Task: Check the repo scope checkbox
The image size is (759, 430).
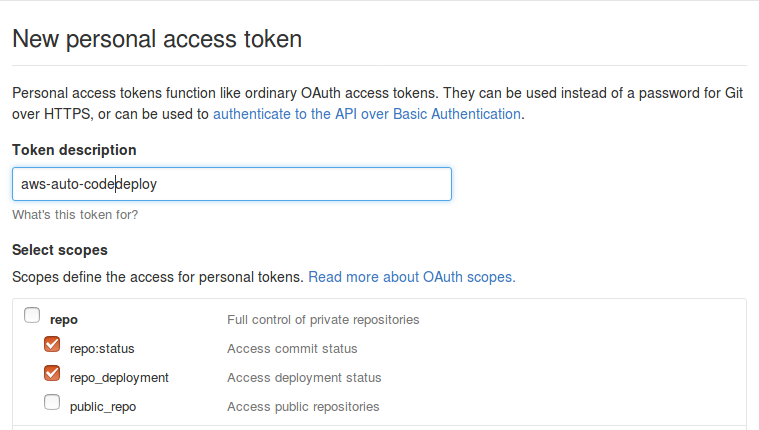Action: pos(32,315)
